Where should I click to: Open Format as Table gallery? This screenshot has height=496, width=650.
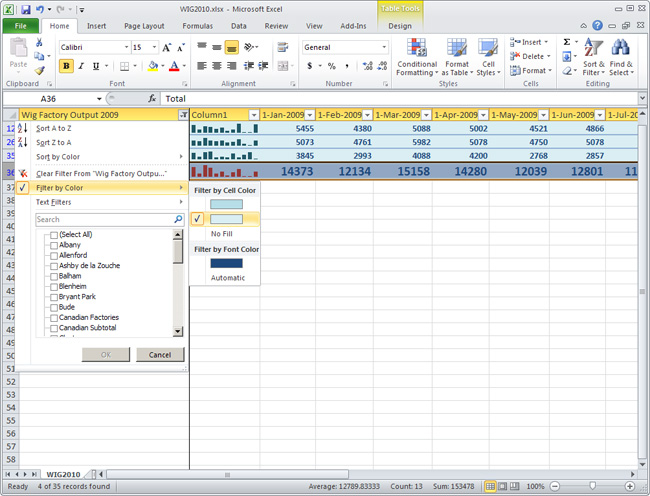coord(457,57)
